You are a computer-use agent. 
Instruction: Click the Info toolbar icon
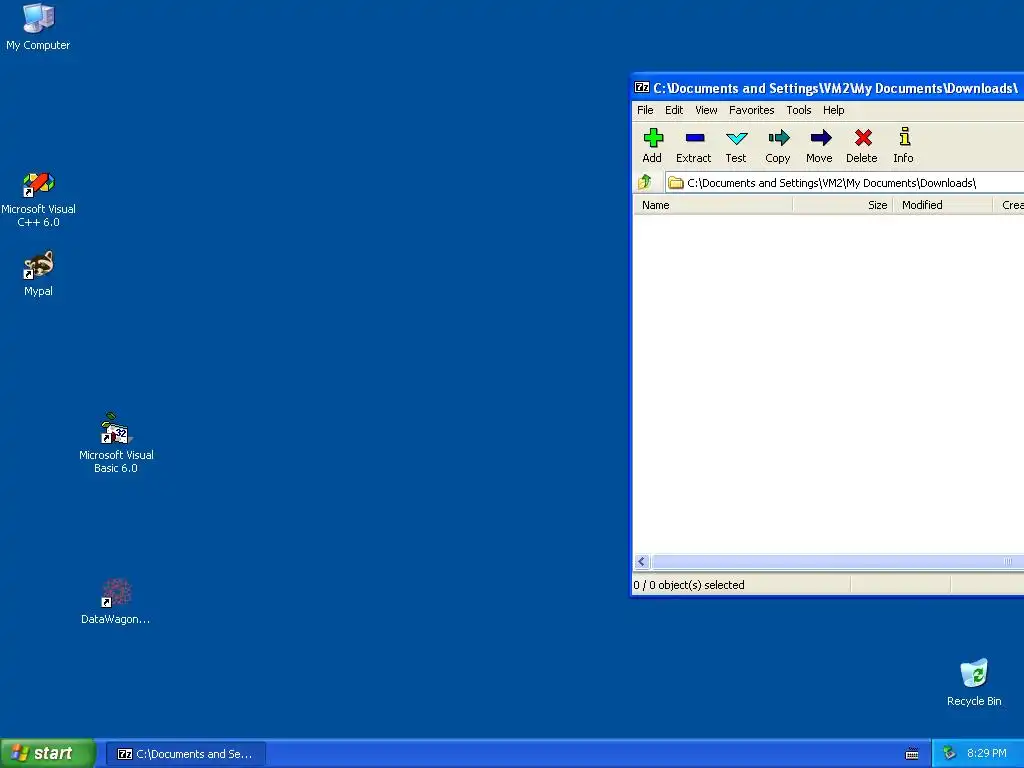point(904,145)
